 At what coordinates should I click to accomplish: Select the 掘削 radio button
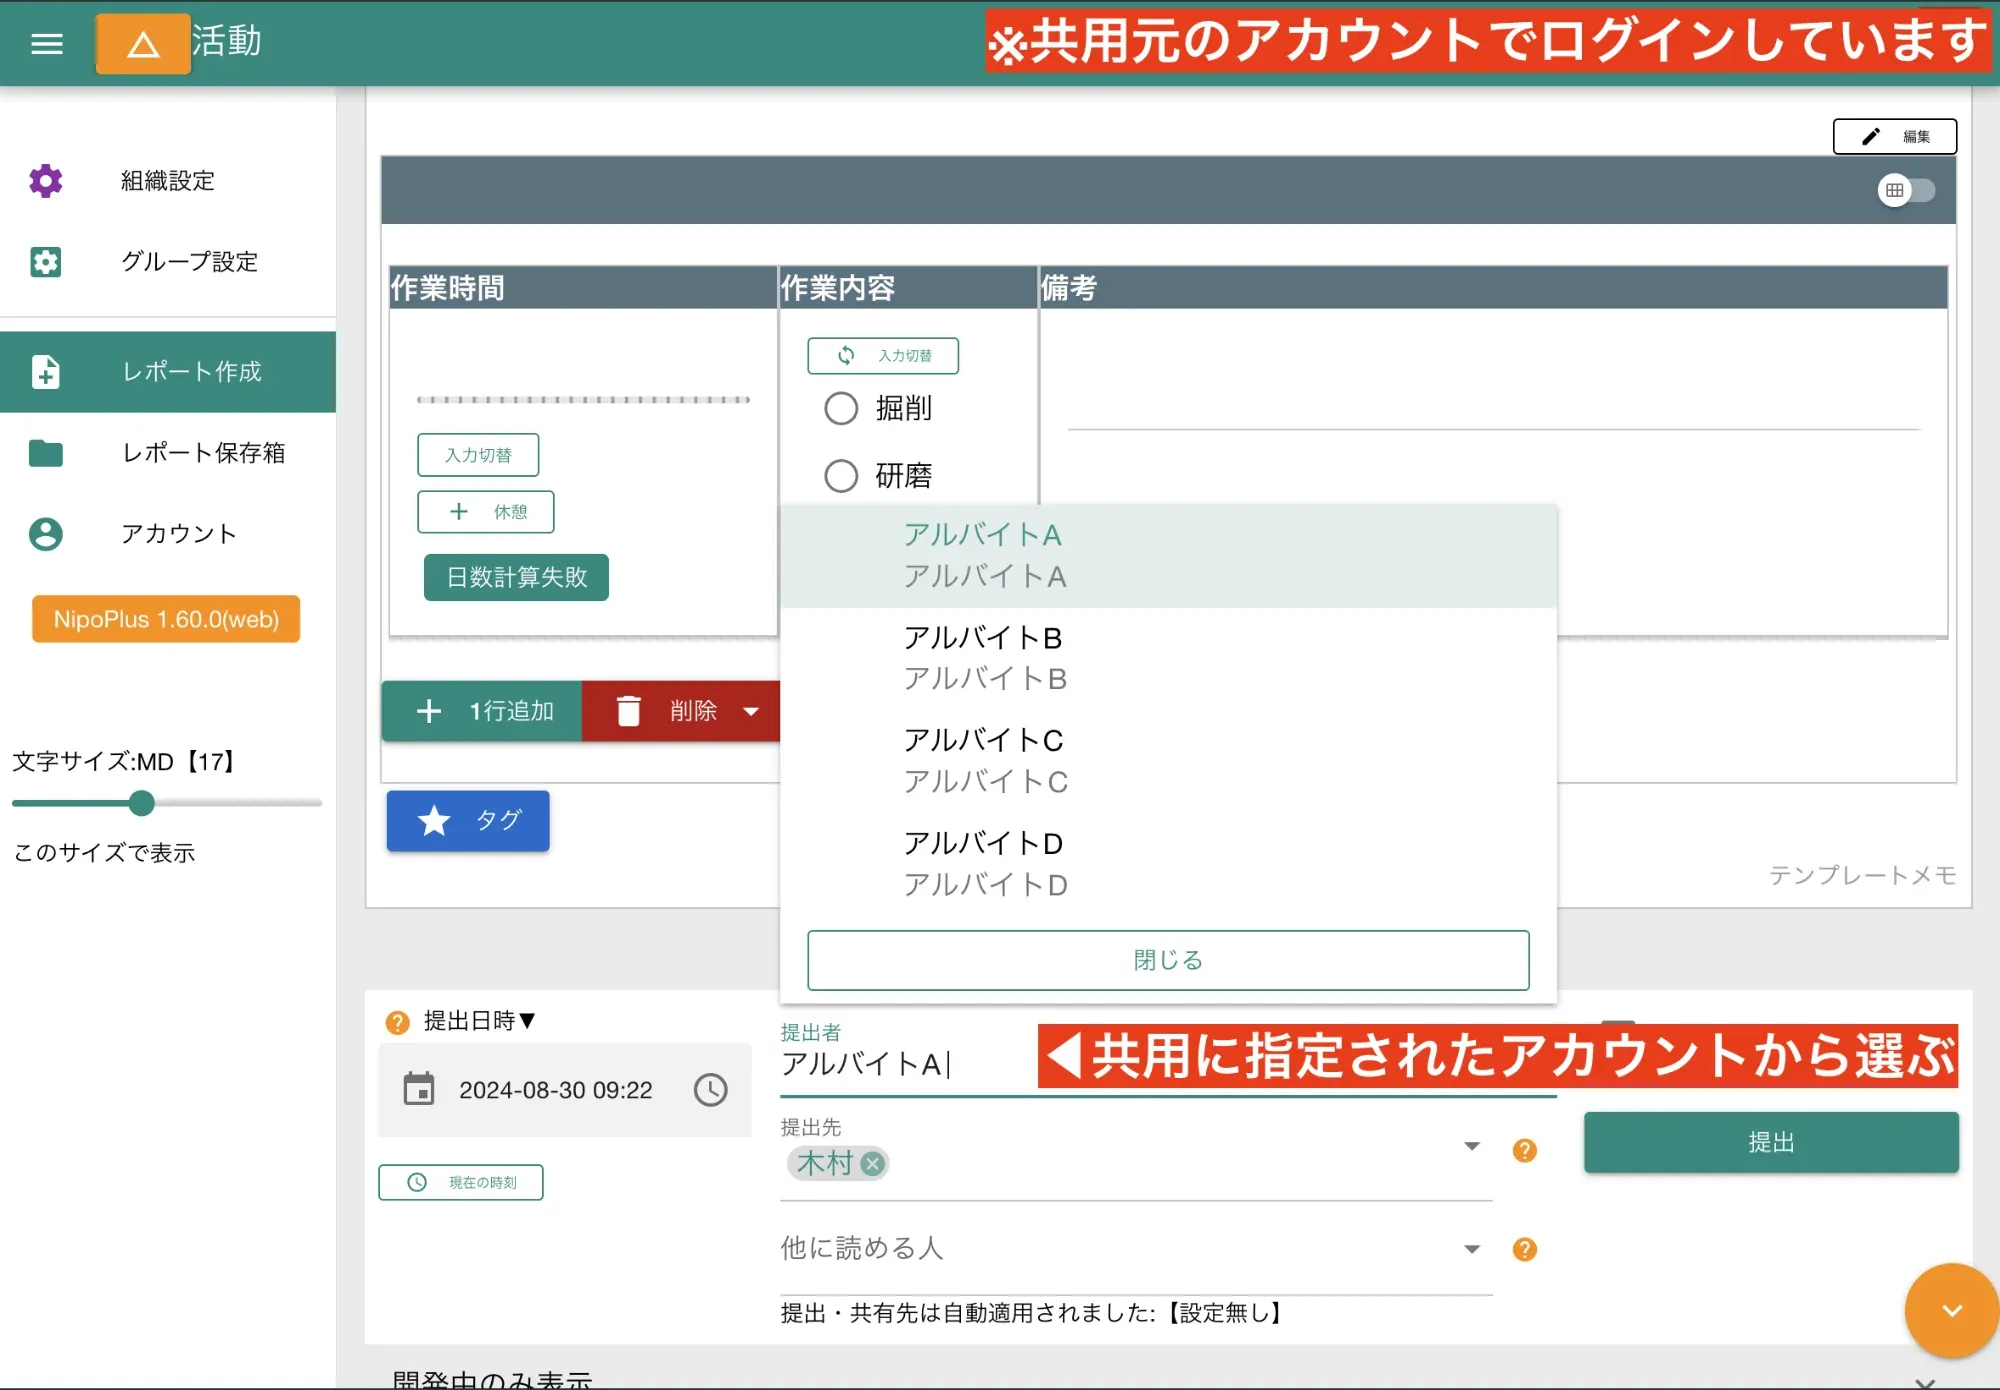point(841,408)
